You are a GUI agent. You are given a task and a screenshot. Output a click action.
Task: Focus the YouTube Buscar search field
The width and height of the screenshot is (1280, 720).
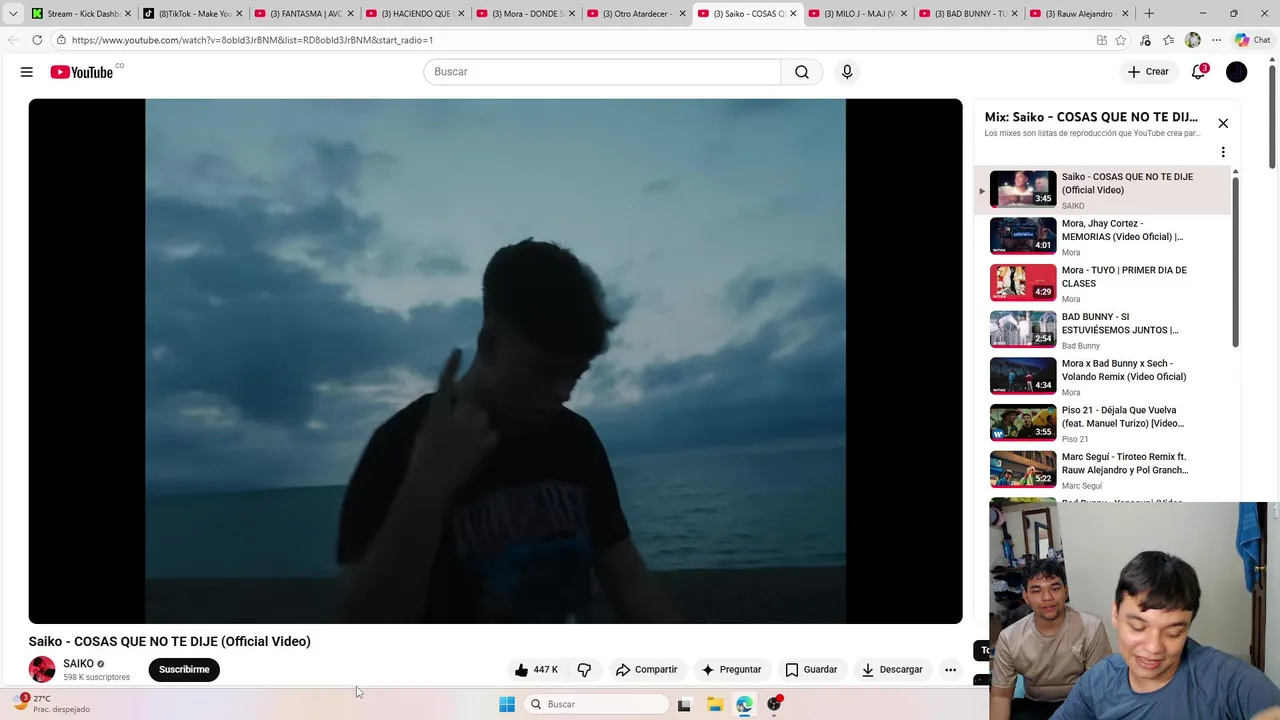(602, 72)
